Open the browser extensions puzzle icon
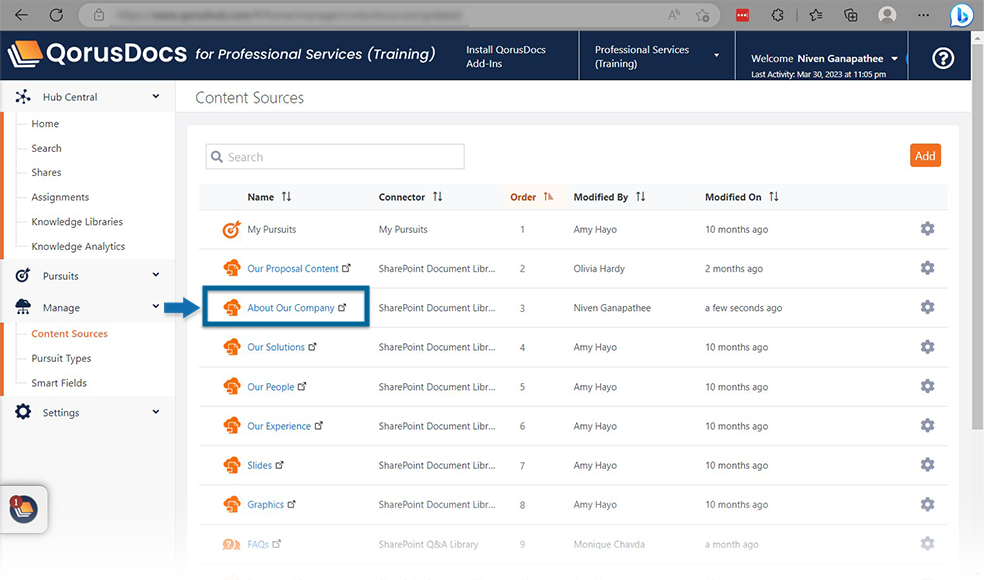This screenshot has height=580, width=984. pyautogui.click(x=778, y=15)
